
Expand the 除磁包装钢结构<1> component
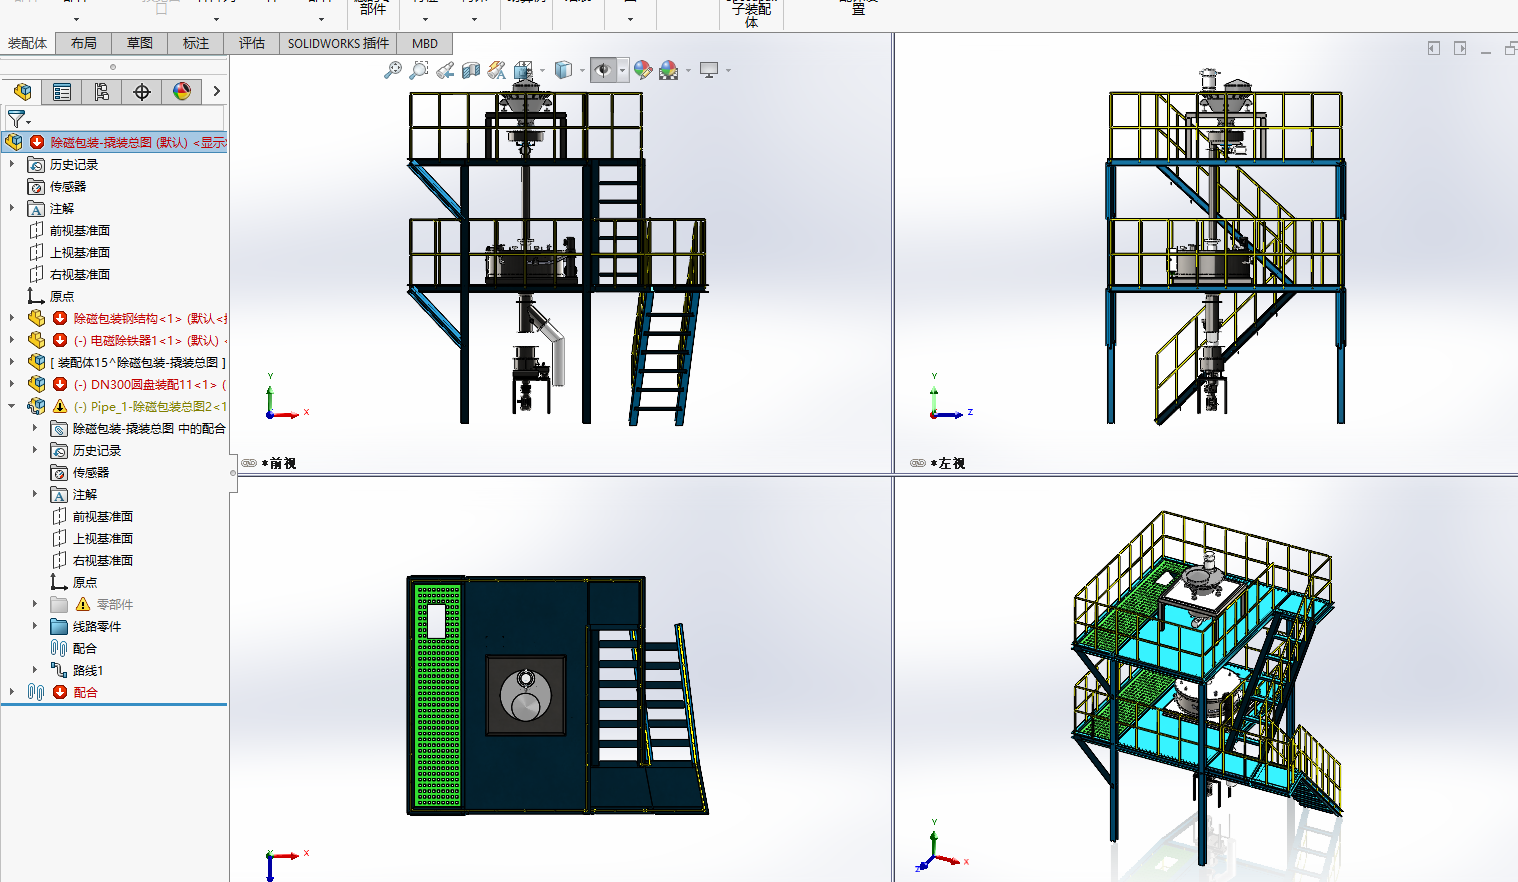(12, 318)
